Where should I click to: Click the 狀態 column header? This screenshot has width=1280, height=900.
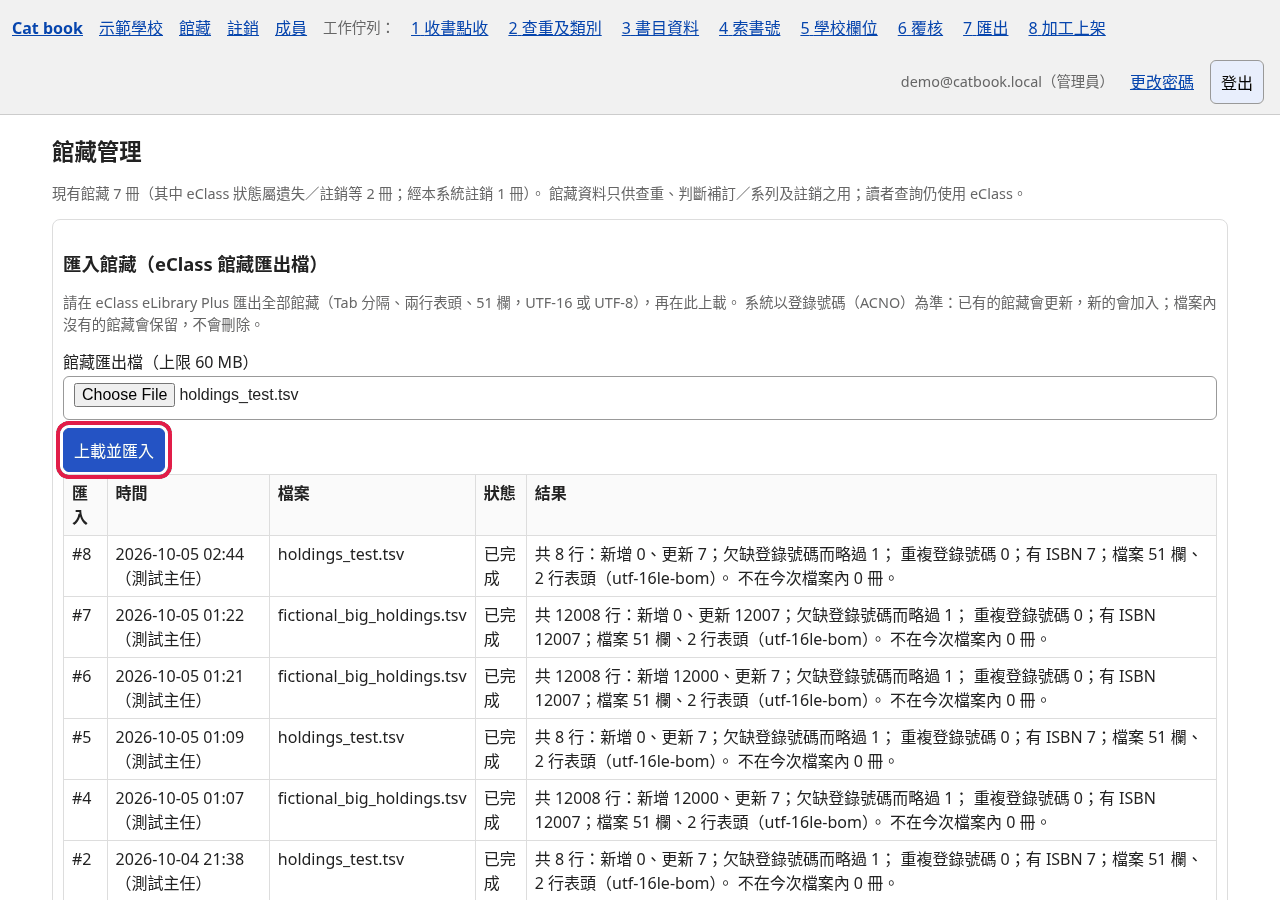501,505
